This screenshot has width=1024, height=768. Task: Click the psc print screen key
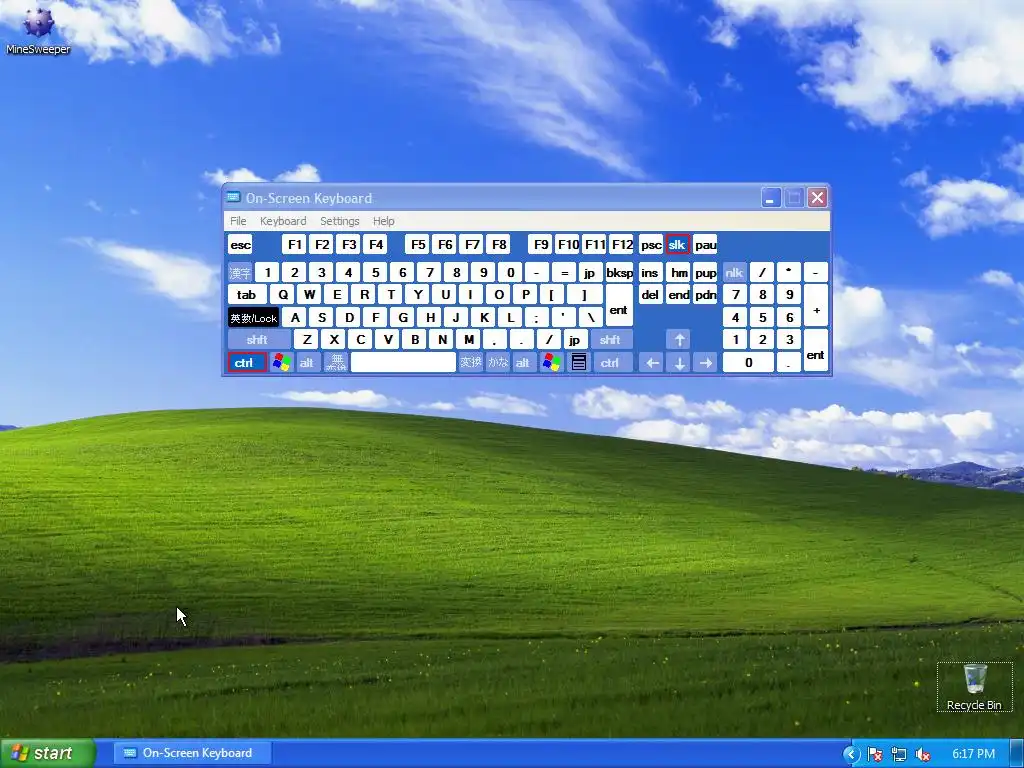[650, 245]
